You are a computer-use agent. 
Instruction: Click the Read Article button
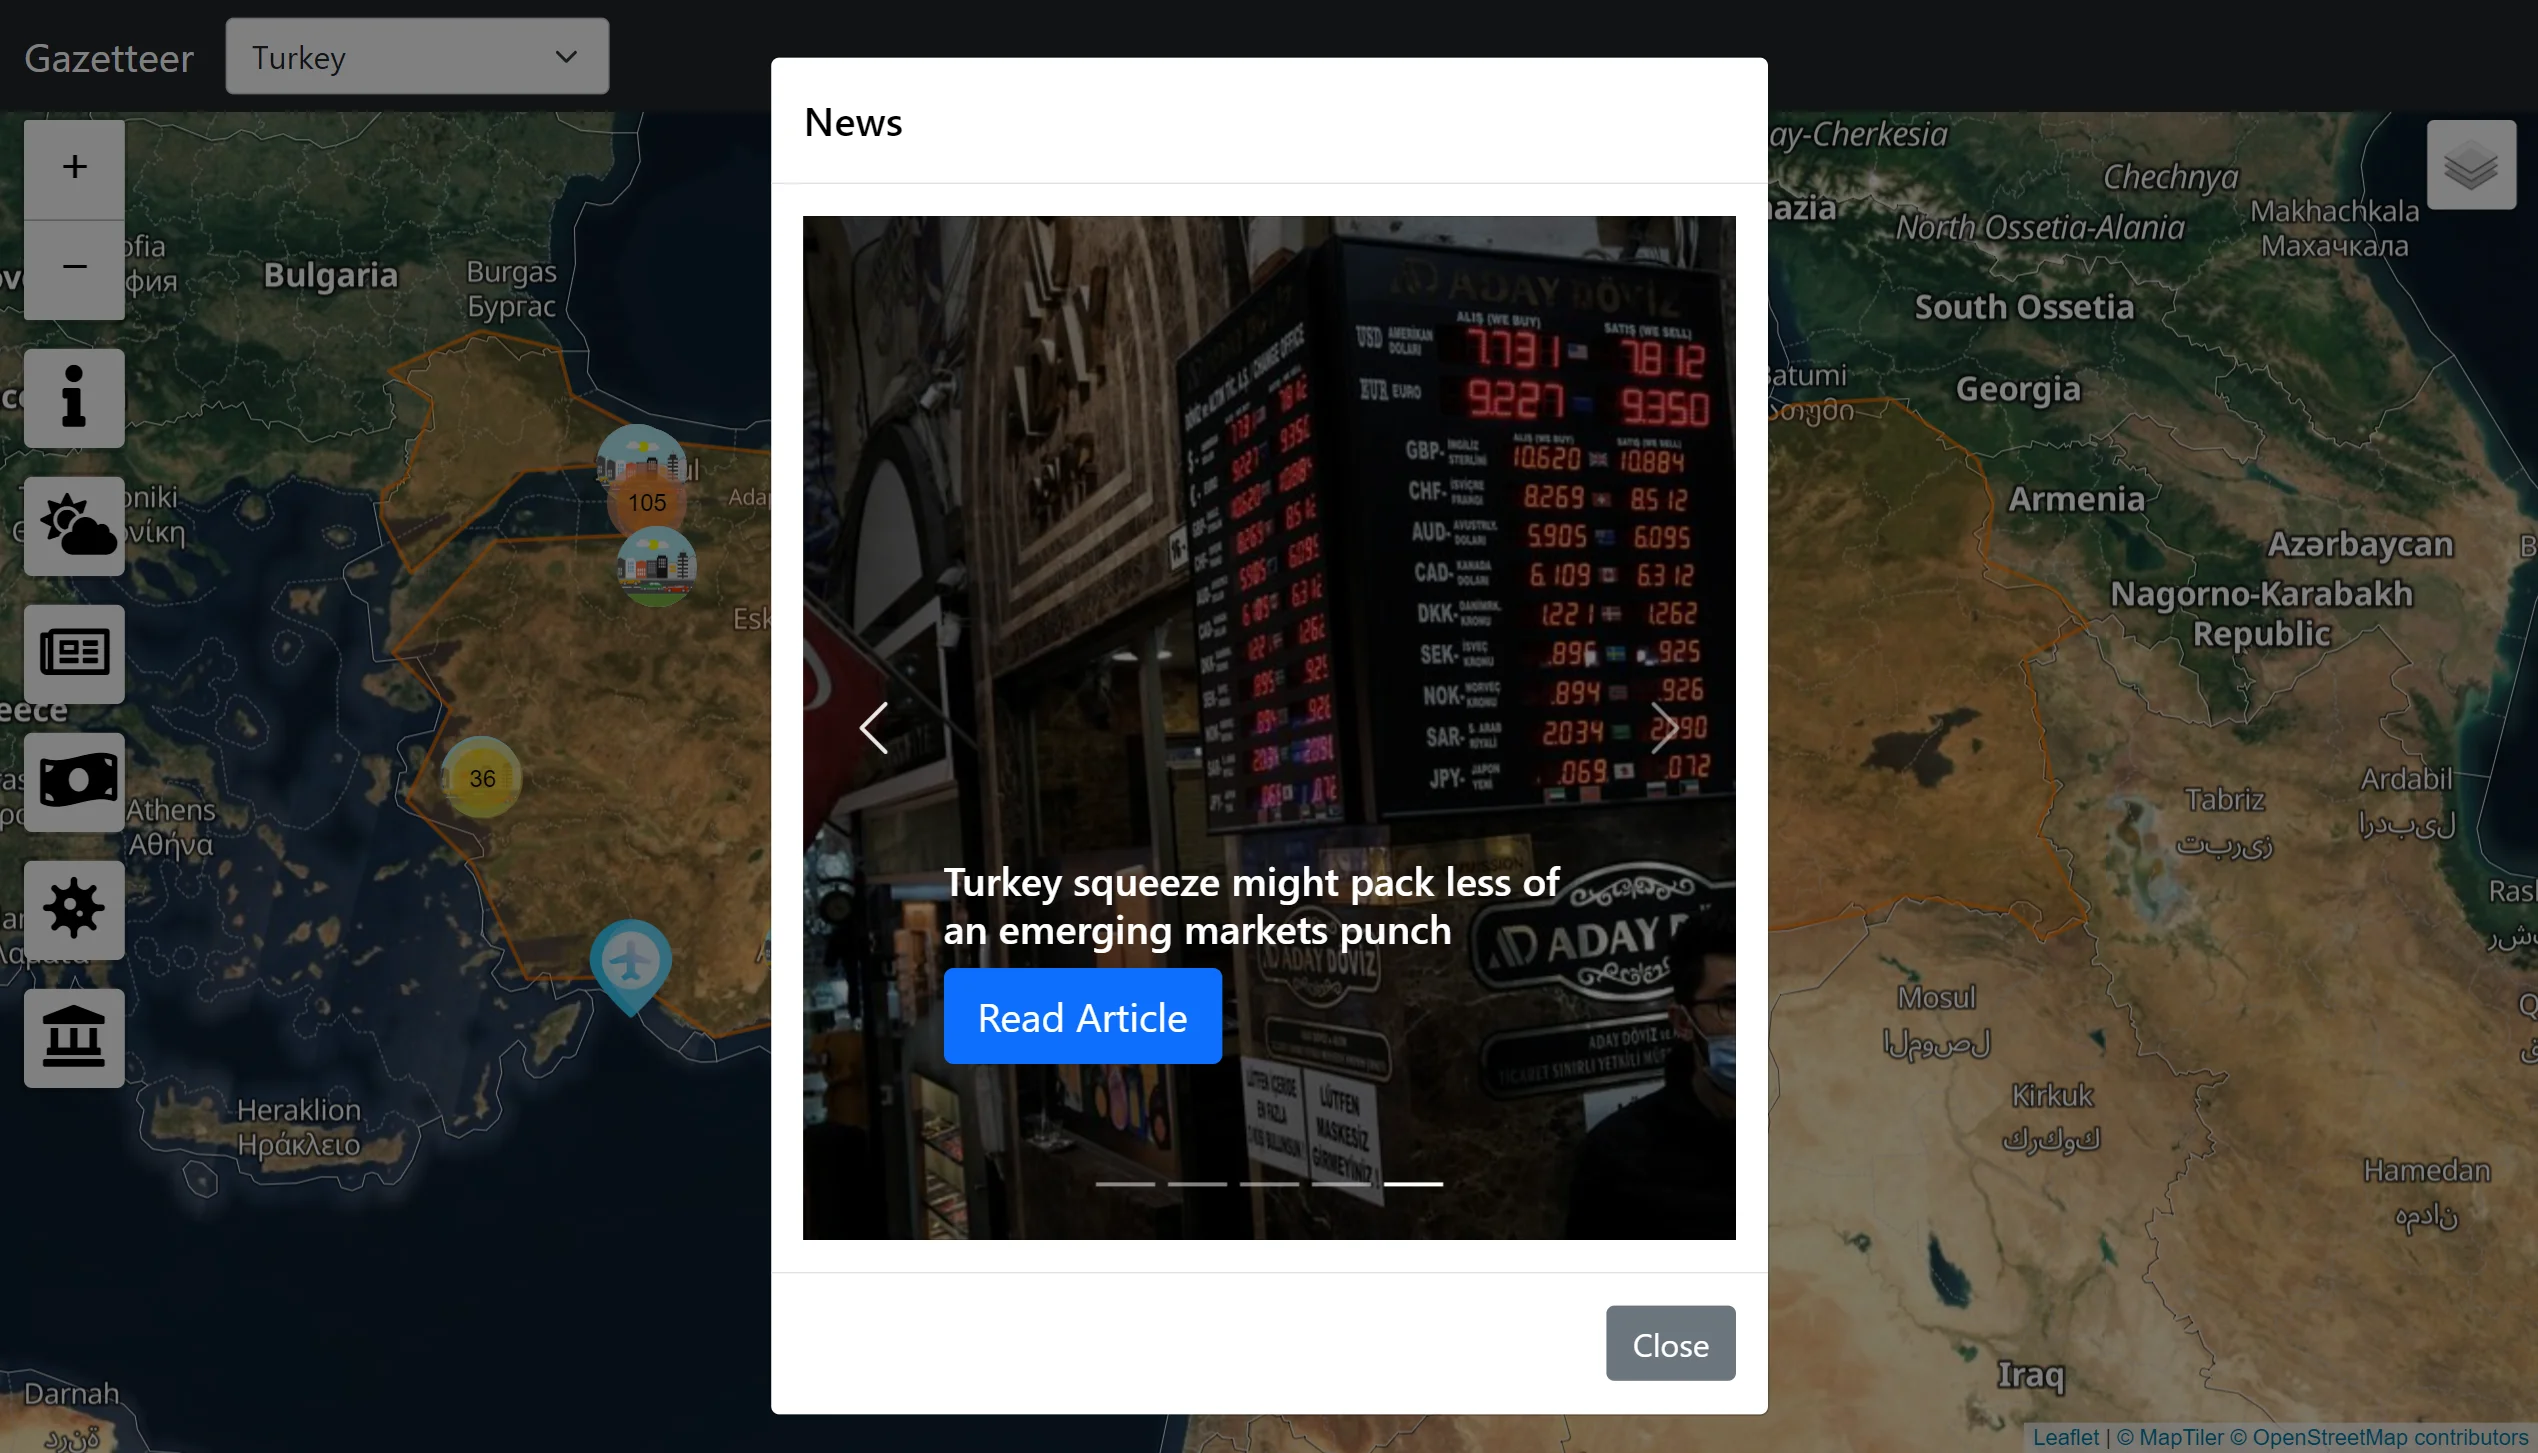tap(1082, 1016)
